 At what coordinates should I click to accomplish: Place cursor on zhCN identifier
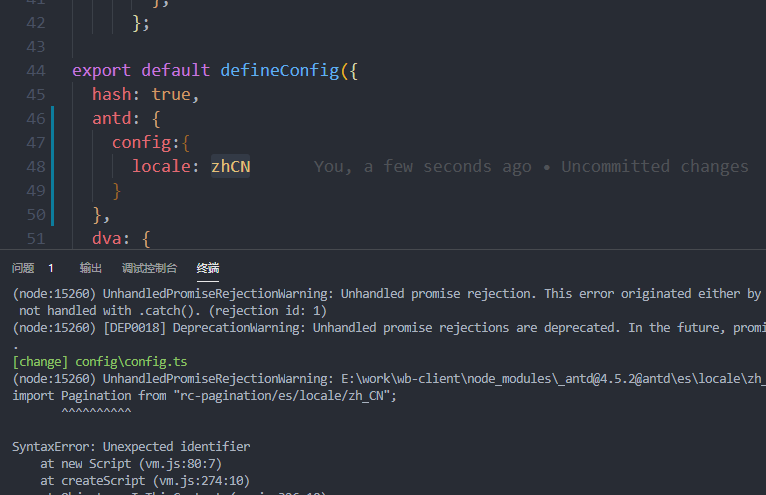click(x=231, y=167)
